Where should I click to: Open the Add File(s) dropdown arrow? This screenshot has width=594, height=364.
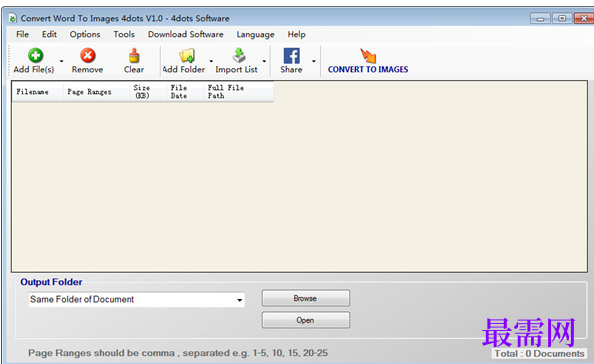pos(61,61)
